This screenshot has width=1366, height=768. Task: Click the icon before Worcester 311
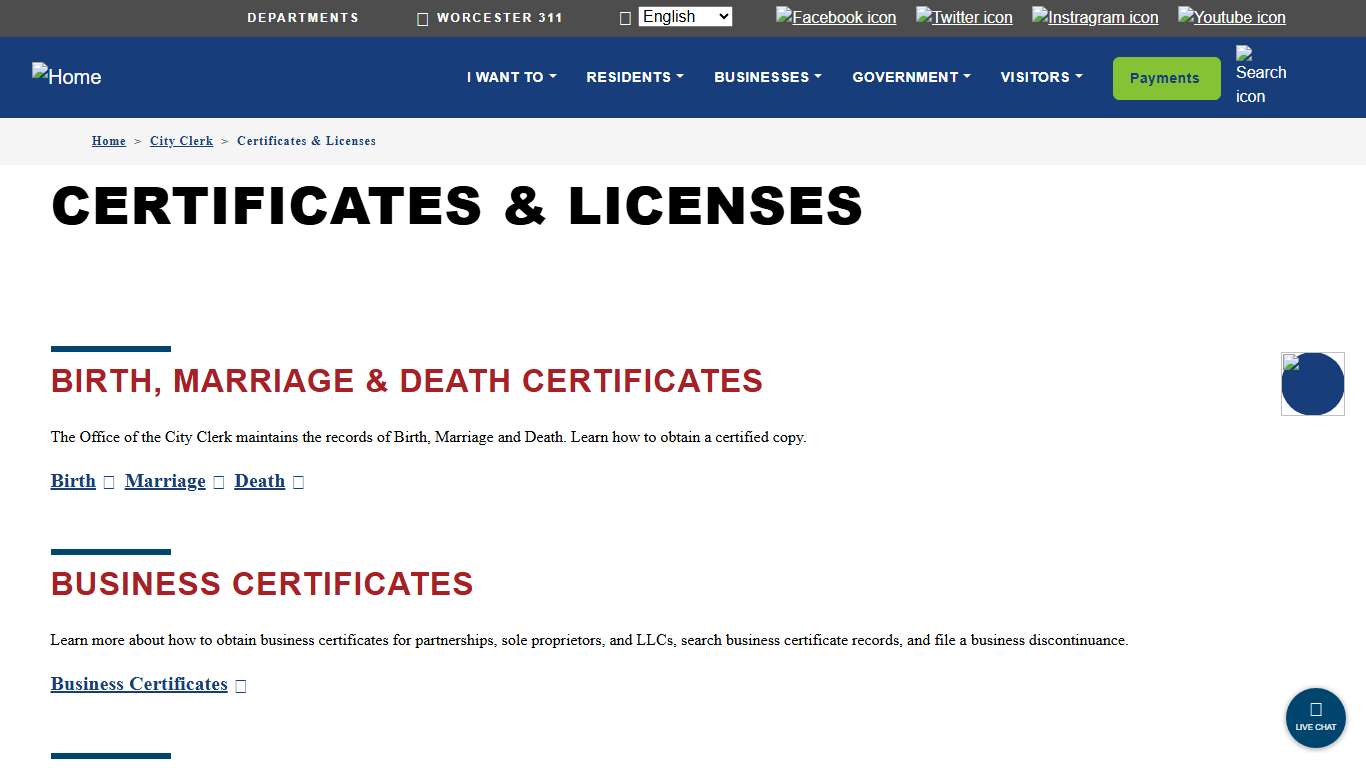point(422,18)
